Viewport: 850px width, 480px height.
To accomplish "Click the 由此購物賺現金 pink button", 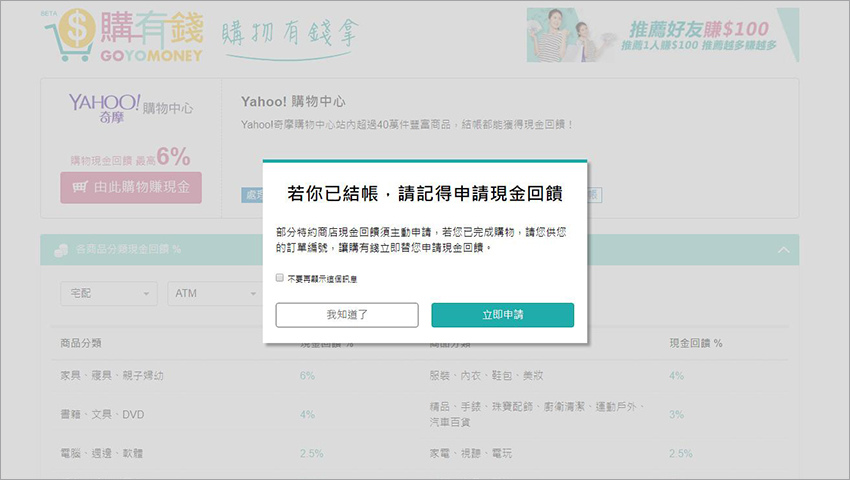I will 131,188.
